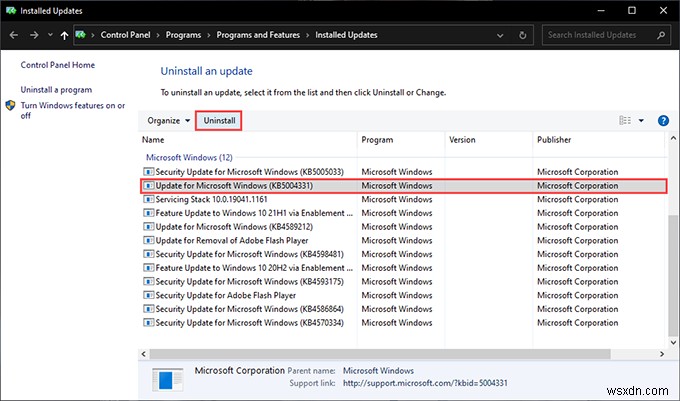Click the Forward navigation arrow
680x401 pixels.
click(34, 35)
